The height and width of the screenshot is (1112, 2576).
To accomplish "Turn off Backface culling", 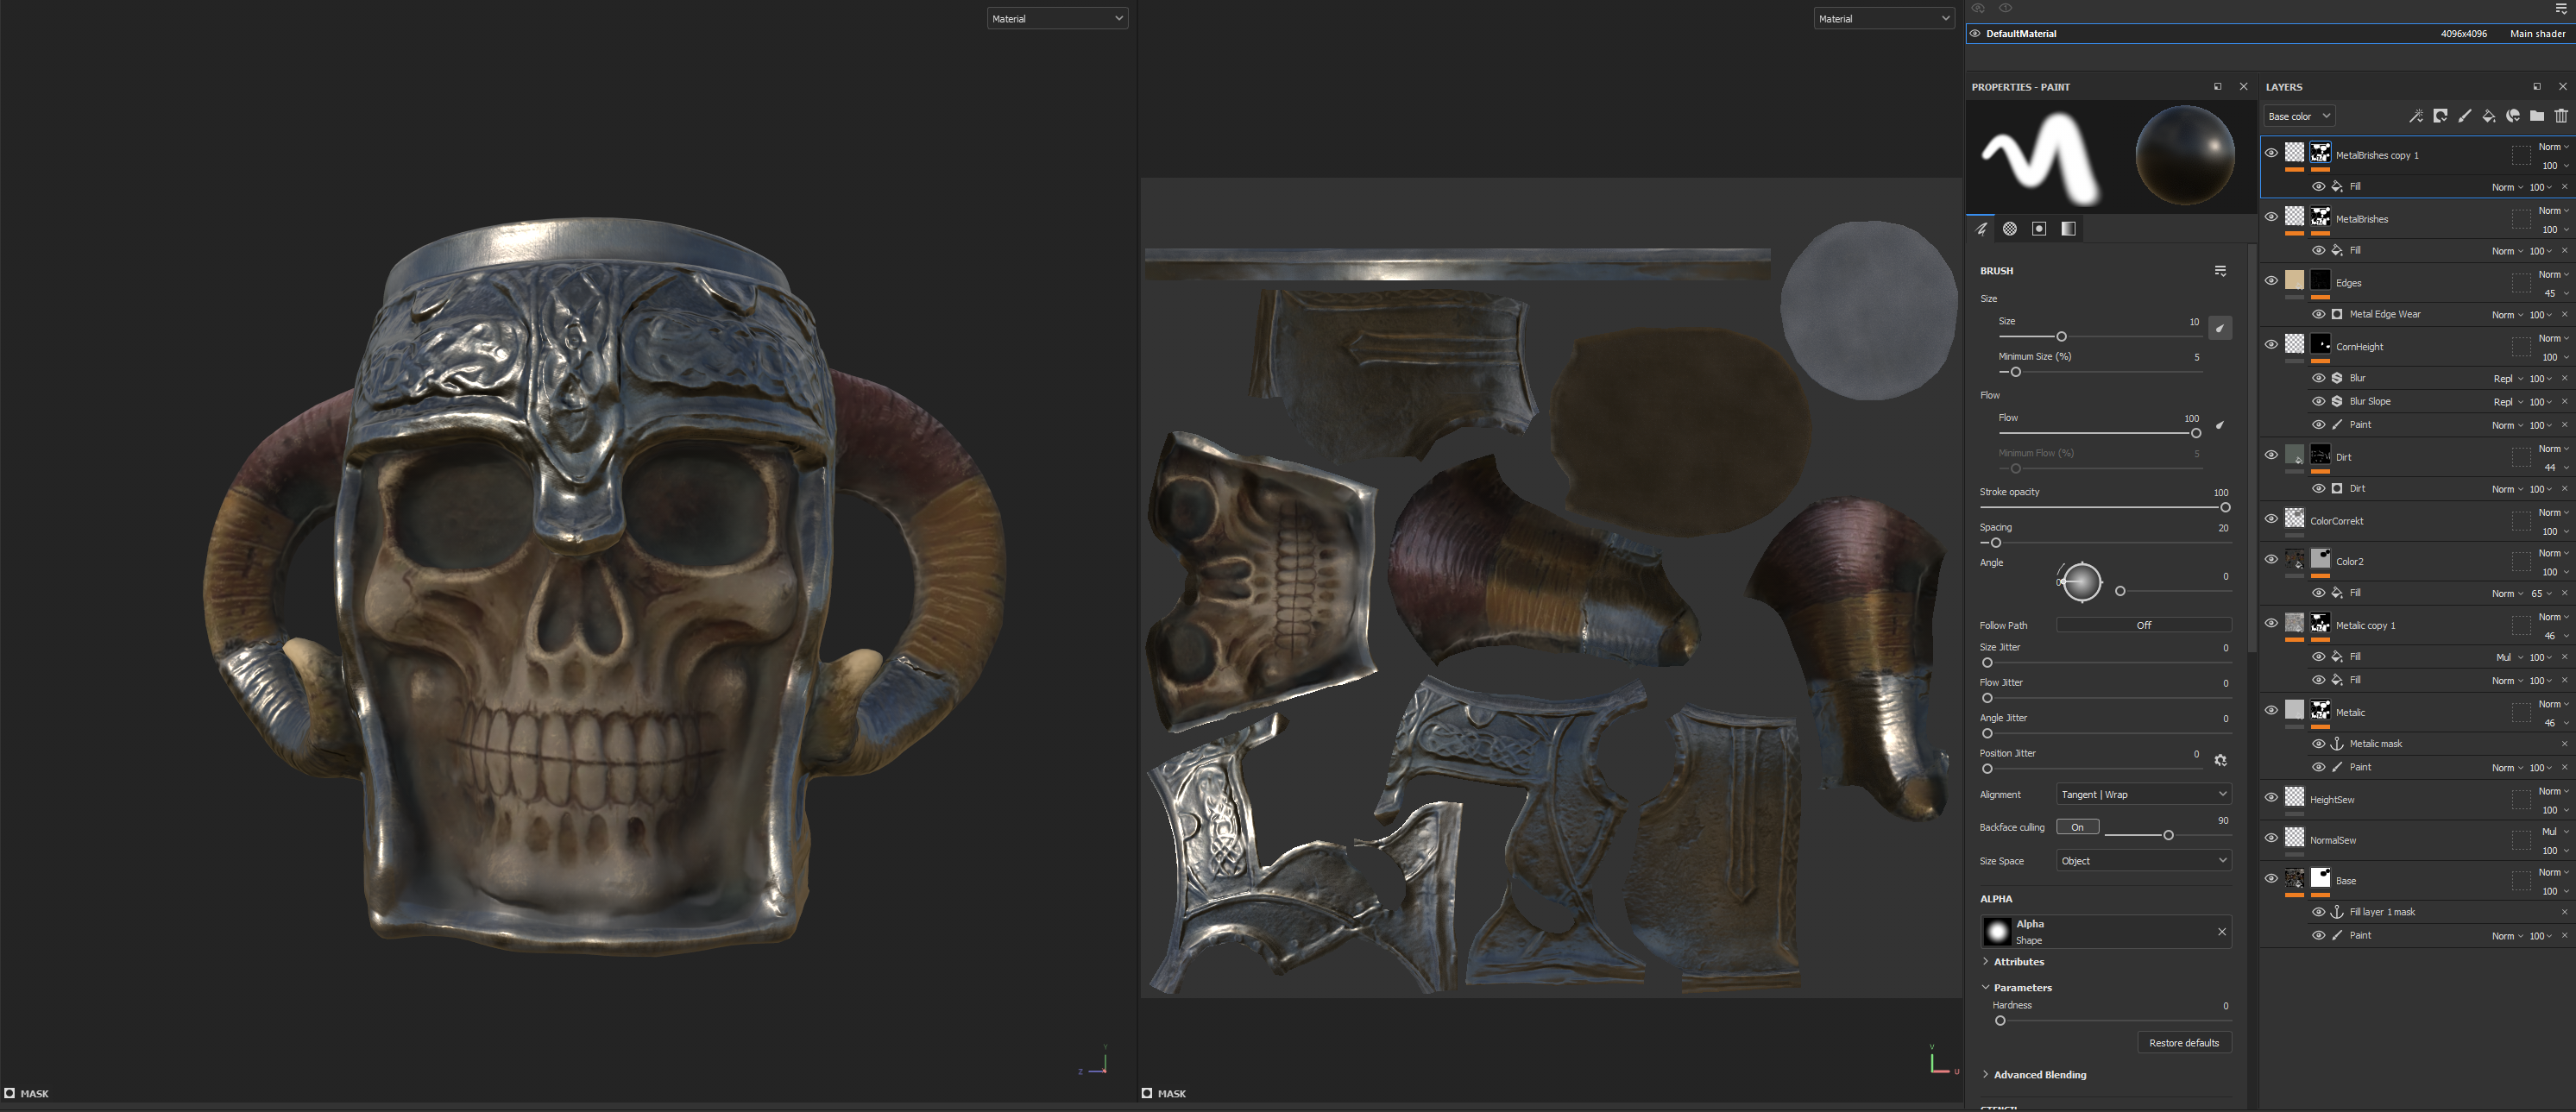I will click(x=2077, y=827).
